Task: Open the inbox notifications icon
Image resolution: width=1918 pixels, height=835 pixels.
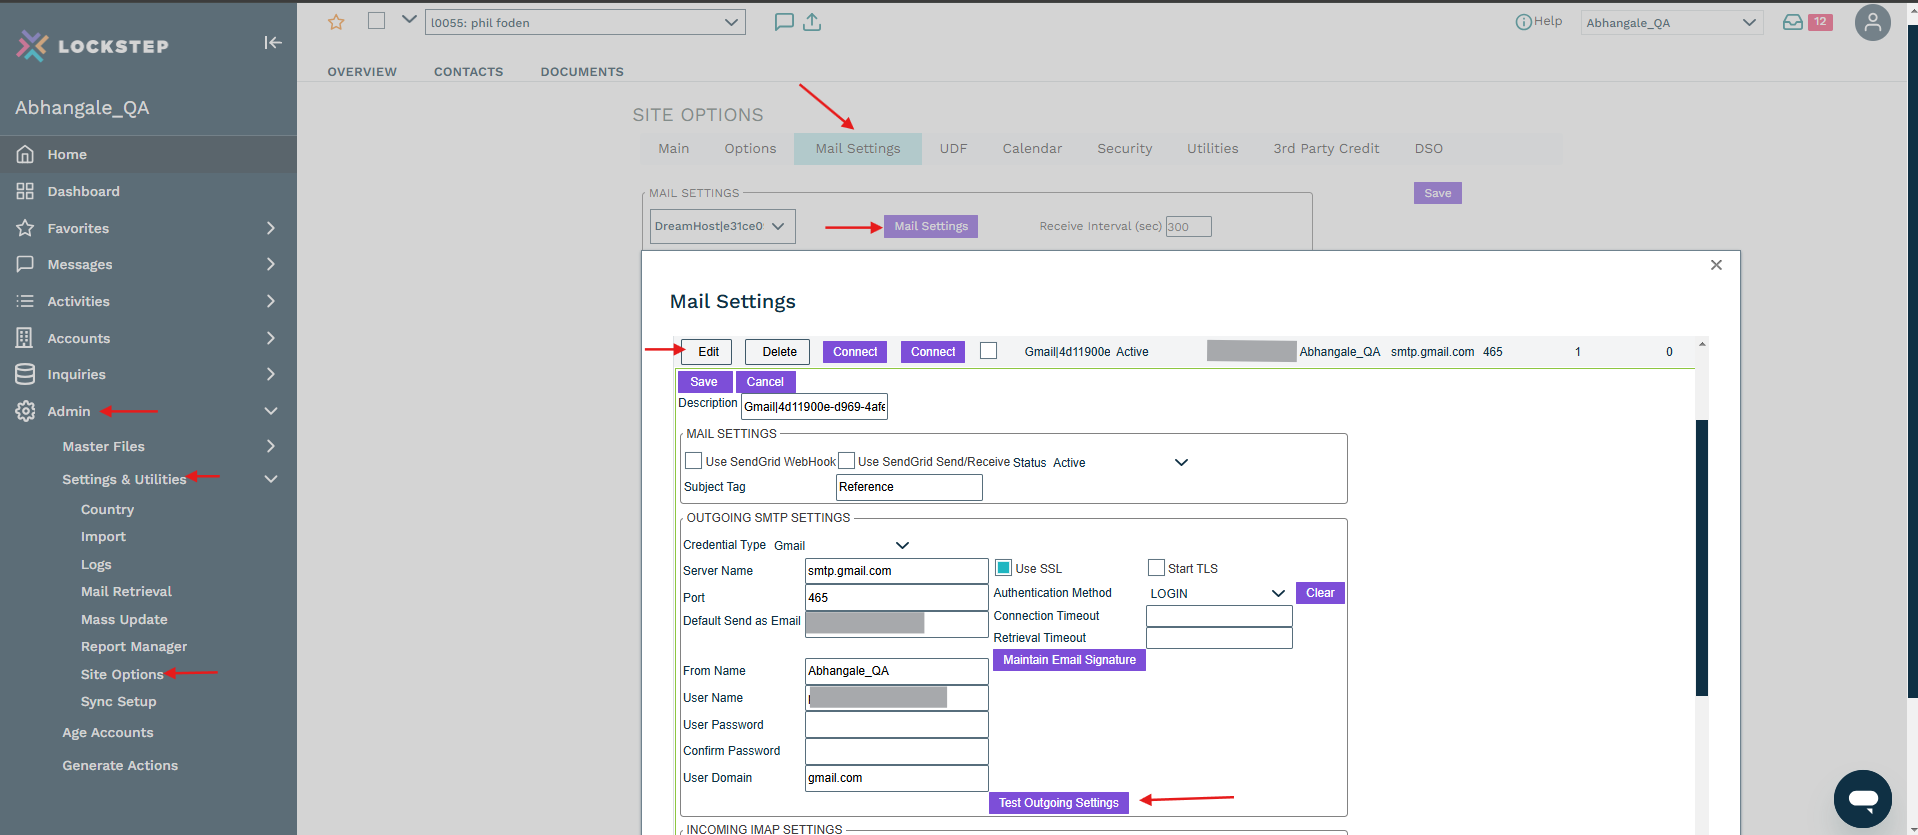Action: tap(1793, 22)
